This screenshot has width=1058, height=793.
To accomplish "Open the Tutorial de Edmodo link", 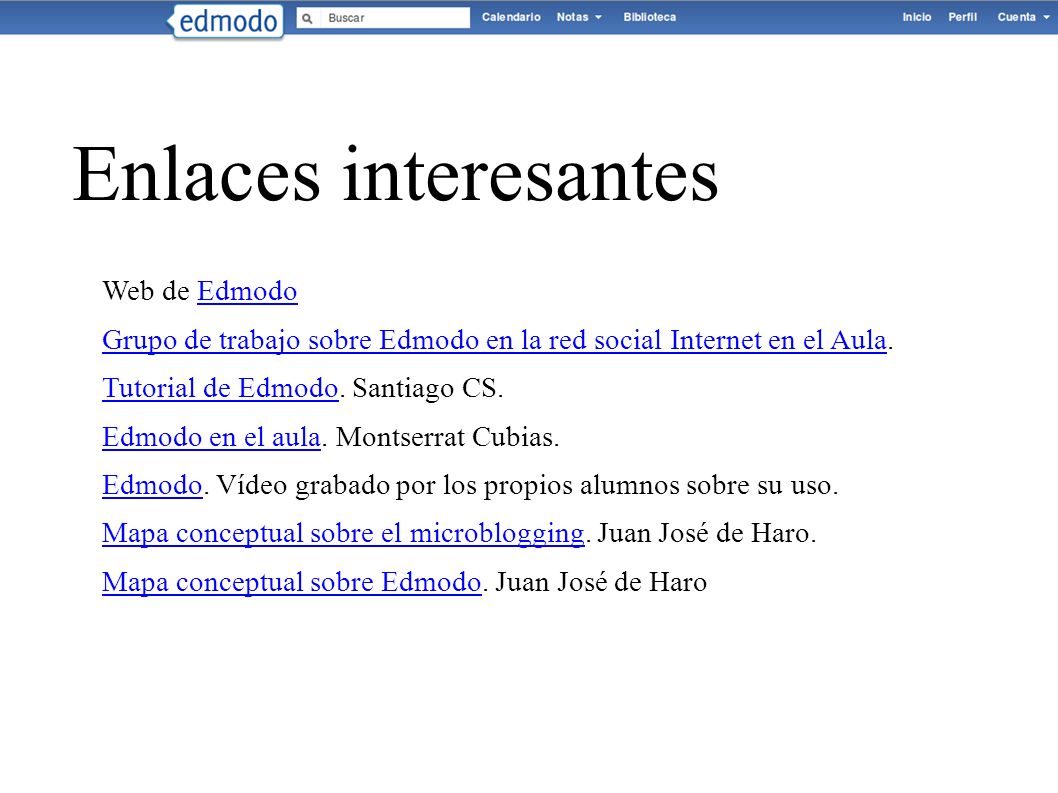I will click(x=220, y=388).
